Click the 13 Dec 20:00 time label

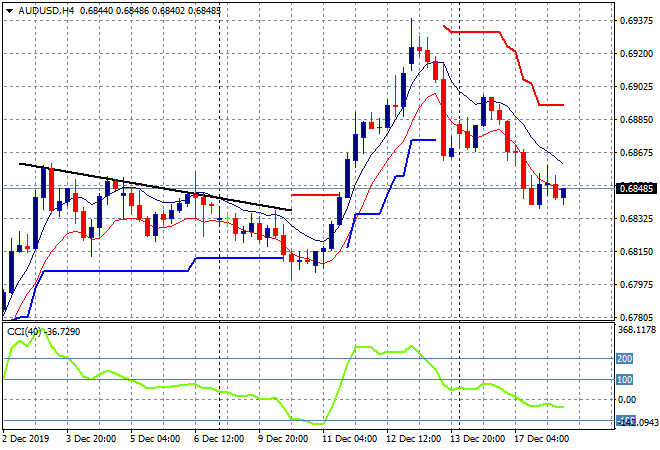(477, 439)
